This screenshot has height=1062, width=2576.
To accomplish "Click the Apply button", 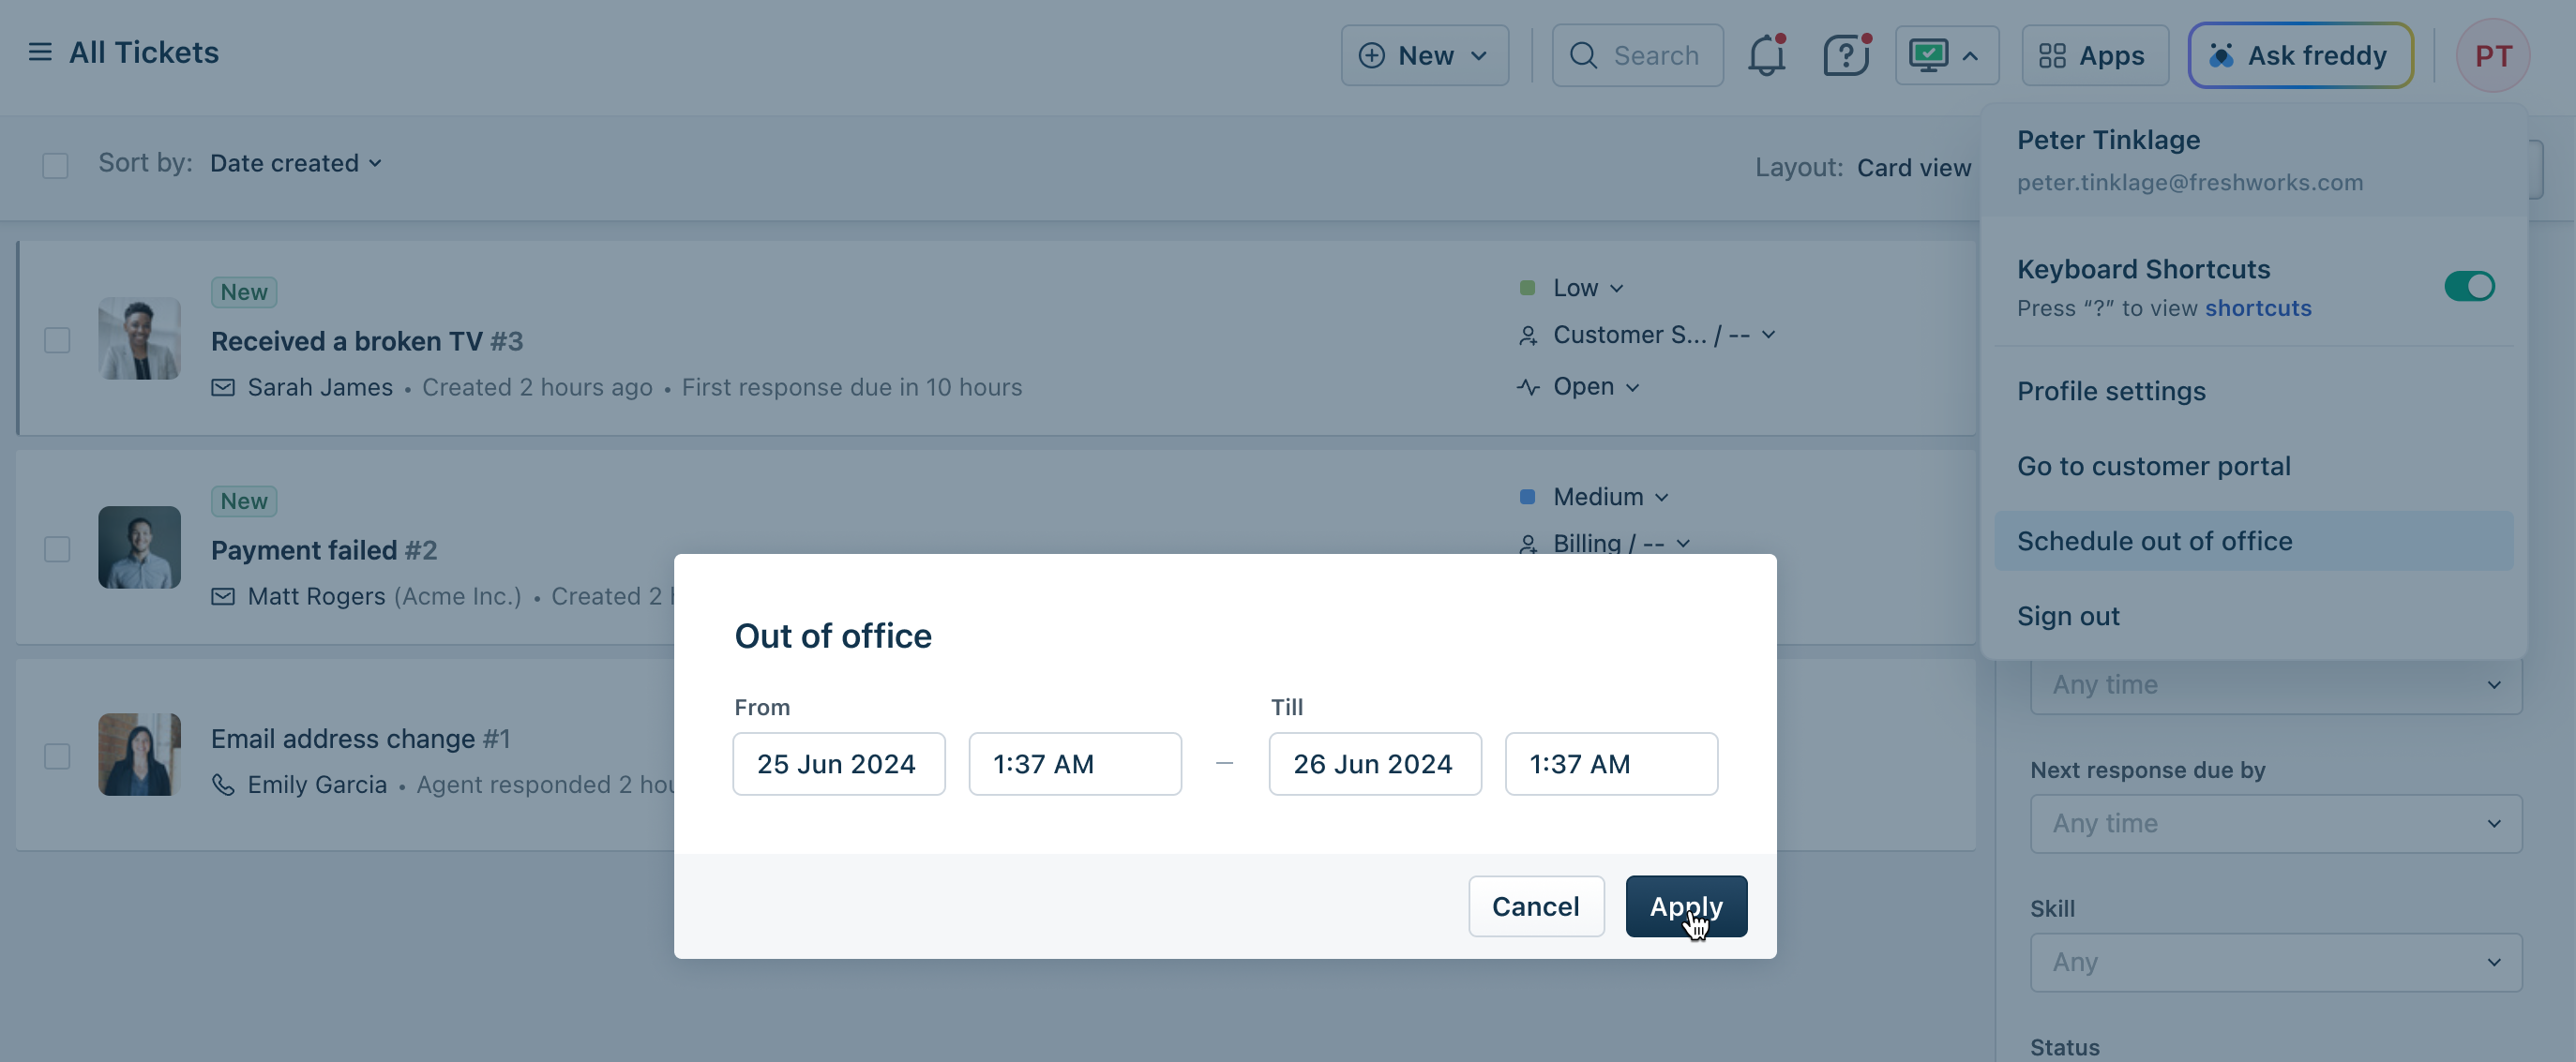I will tap(1686, 906).
